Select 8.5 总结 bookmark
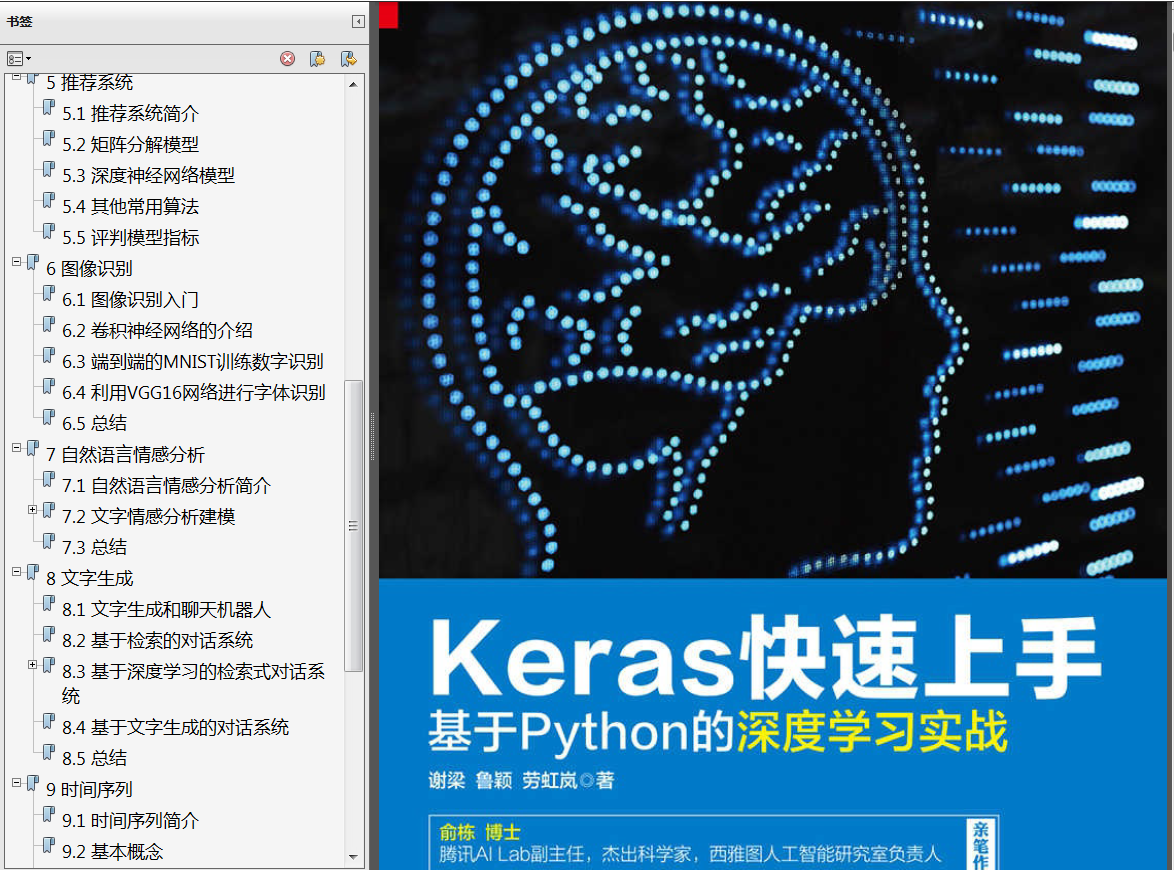This screenshot has width=1174, height=870. tap(94, 758)
